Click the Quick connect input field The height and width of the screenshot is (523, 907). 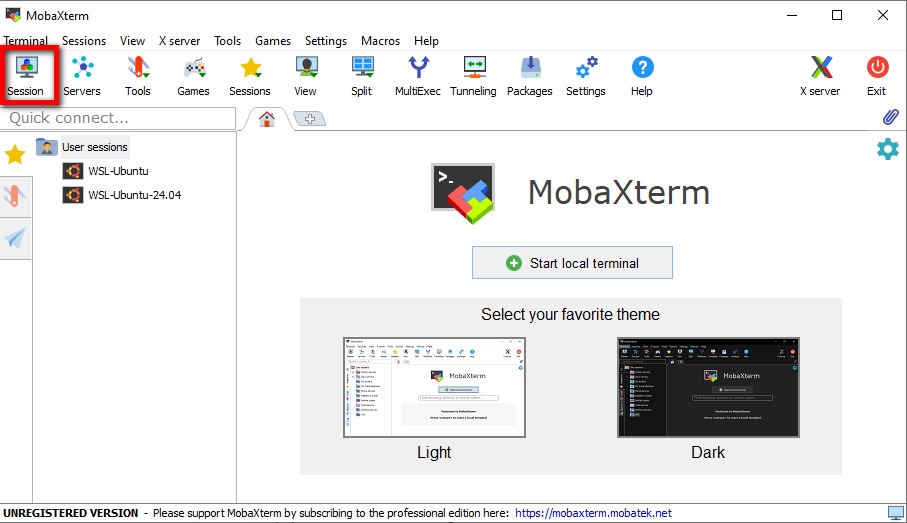click(118, 118)
